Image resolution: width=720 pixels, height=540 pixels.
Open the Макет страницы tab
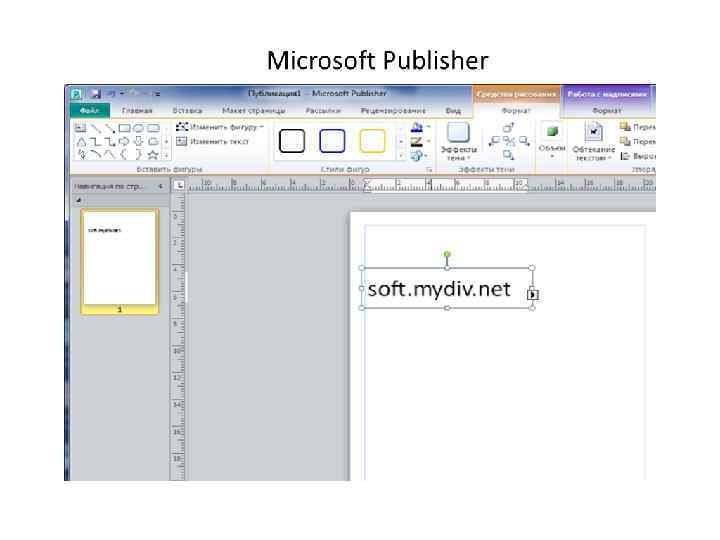[x=253, y=111]
